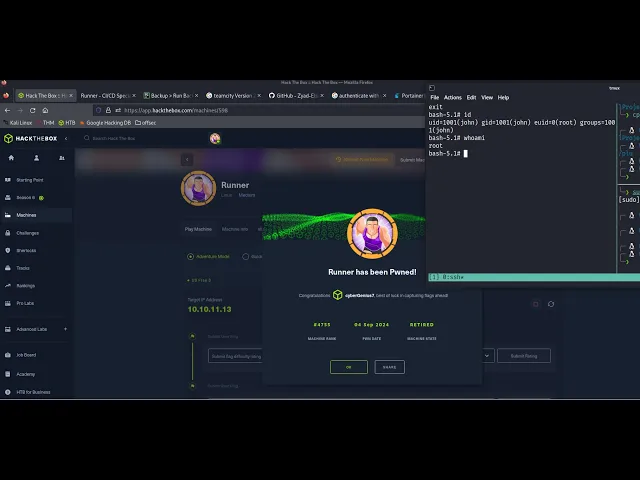
Task: Click the user avatar in top bar
Action: [215, 138]
